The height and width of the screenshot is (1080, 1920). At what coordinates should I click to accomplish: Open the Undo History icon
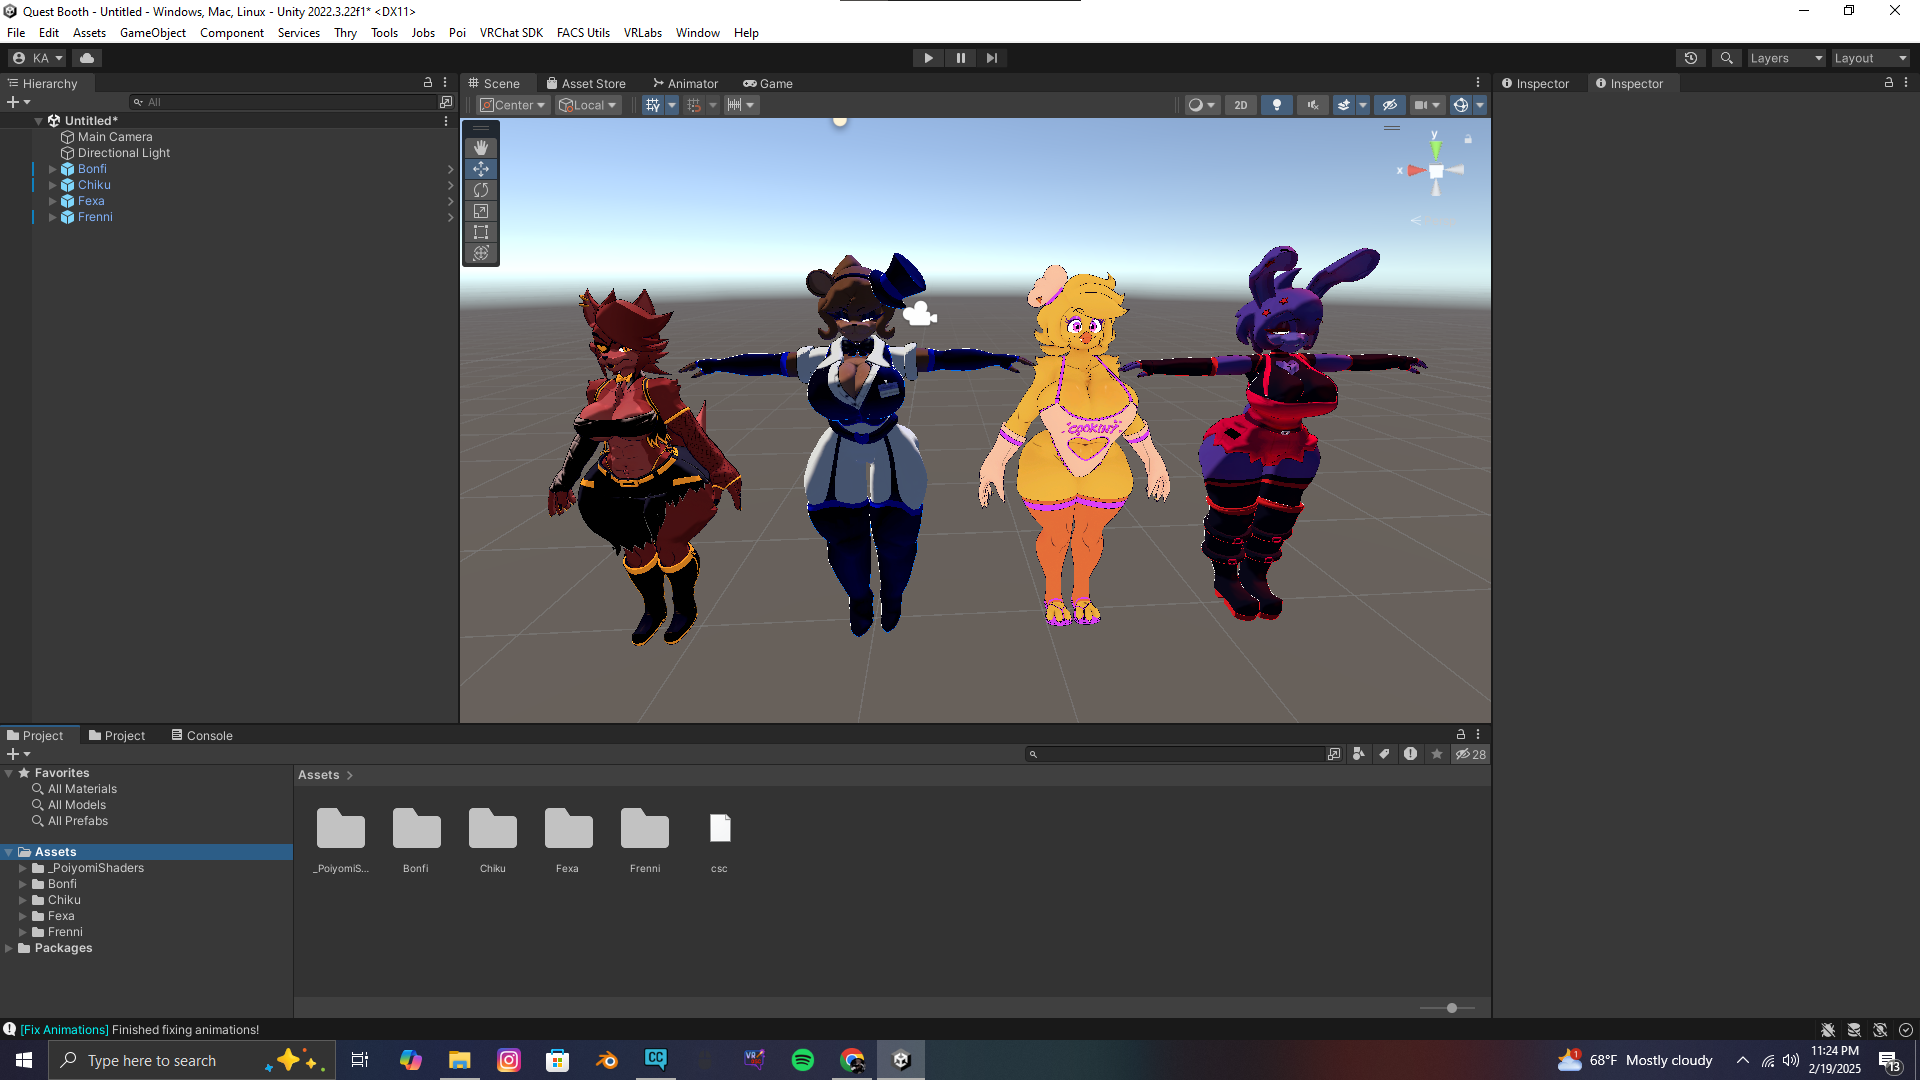tap(1691, 58)
